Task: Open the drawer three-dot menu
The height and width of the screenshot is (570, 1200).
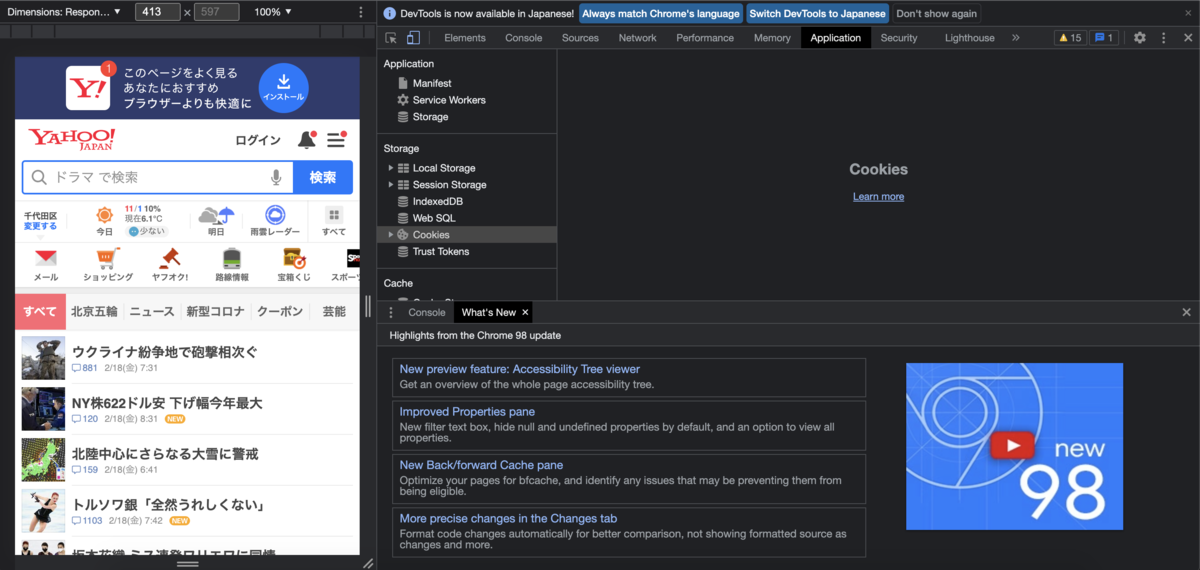Action: pos(391,313)
